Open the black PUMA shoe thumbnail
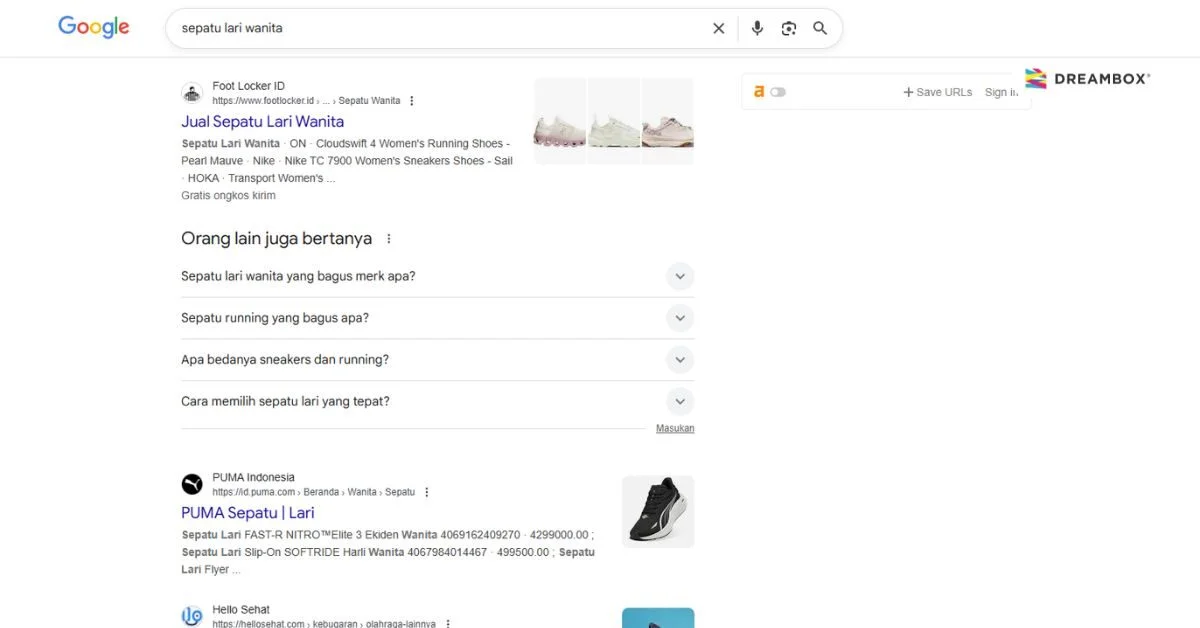 [x=658, y=512]
